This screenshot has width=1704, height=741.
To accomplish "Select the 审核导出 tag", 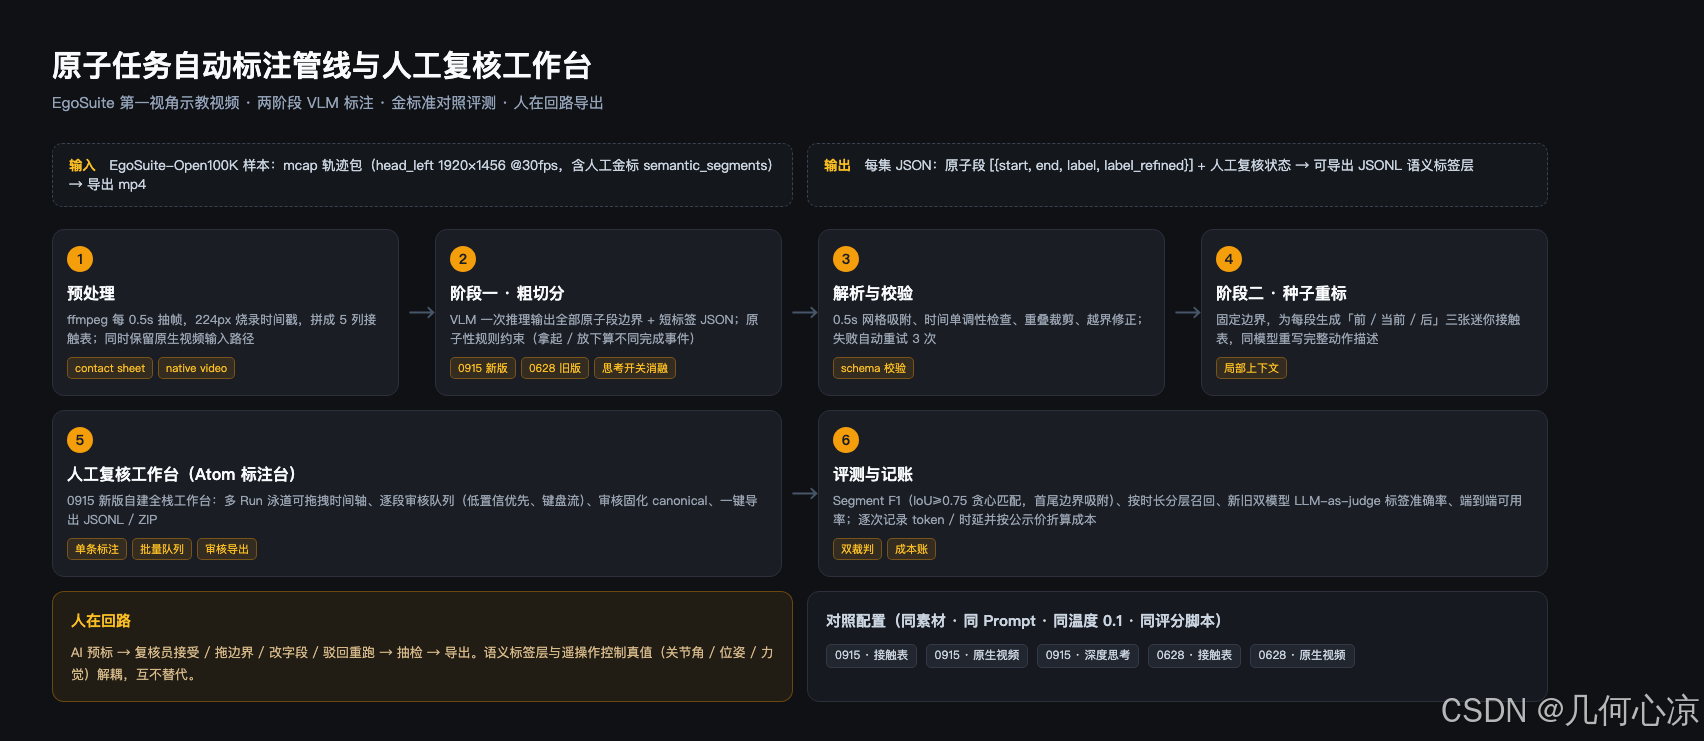I will (227, 549).
